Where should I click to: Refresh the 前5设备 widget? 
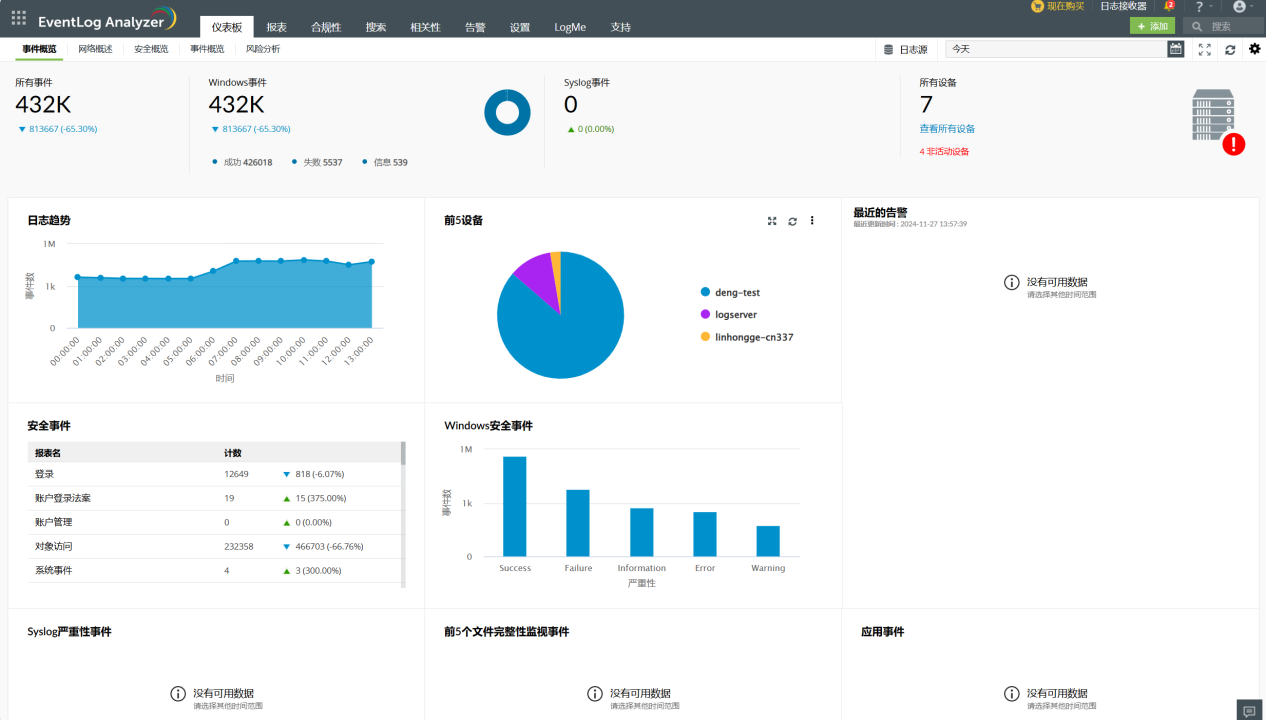(x=792, y=221)
